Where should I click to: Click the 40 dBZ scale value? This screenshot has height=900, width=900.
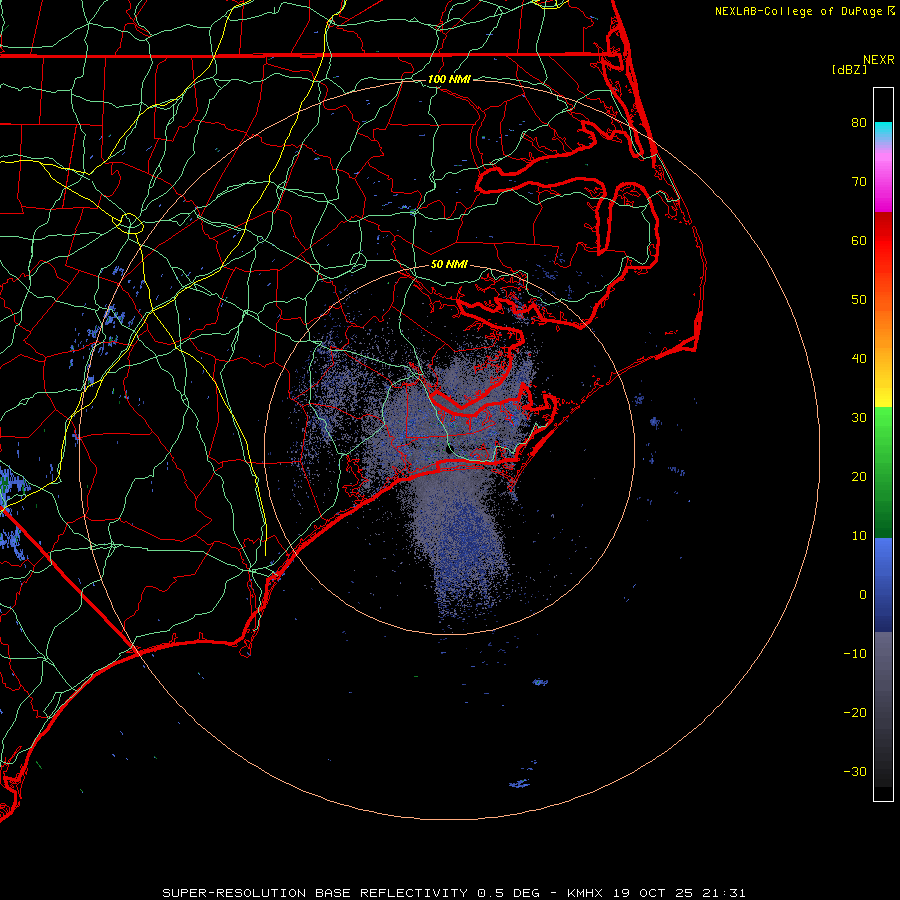coord(859,359)
